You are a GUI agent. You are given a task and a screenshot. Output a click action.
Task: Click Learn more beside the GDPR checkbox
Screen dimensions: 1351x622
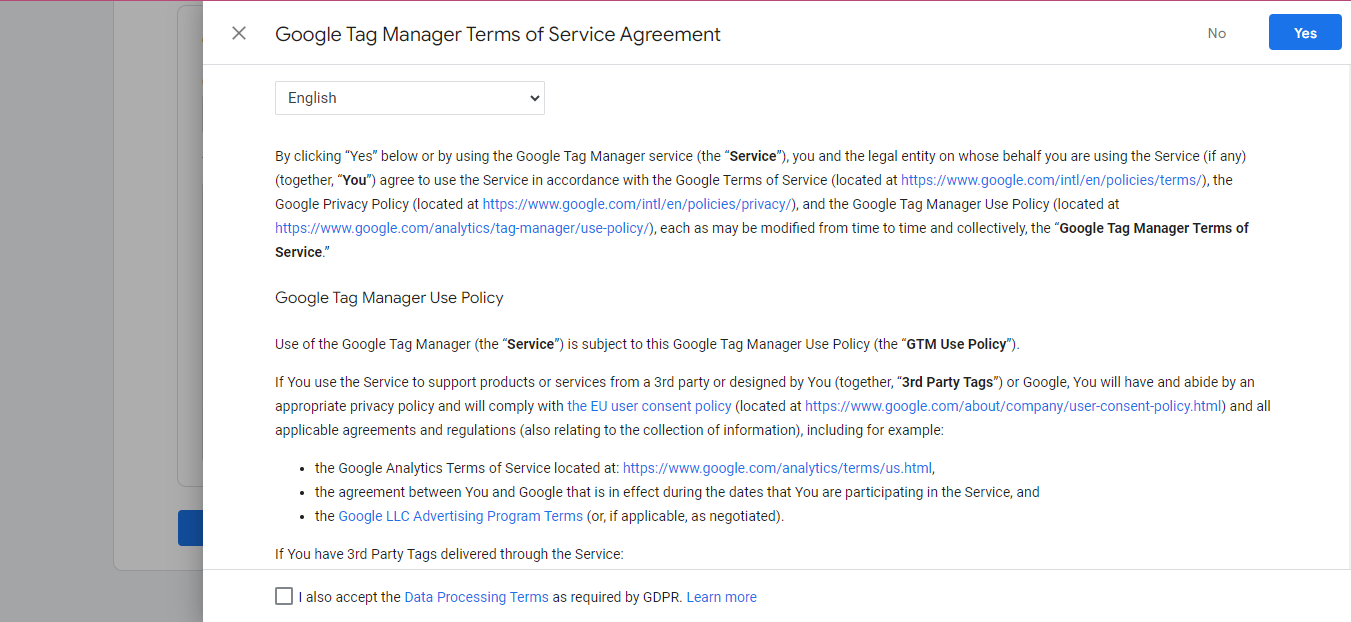pyautogui.click(x=721, y=597)
